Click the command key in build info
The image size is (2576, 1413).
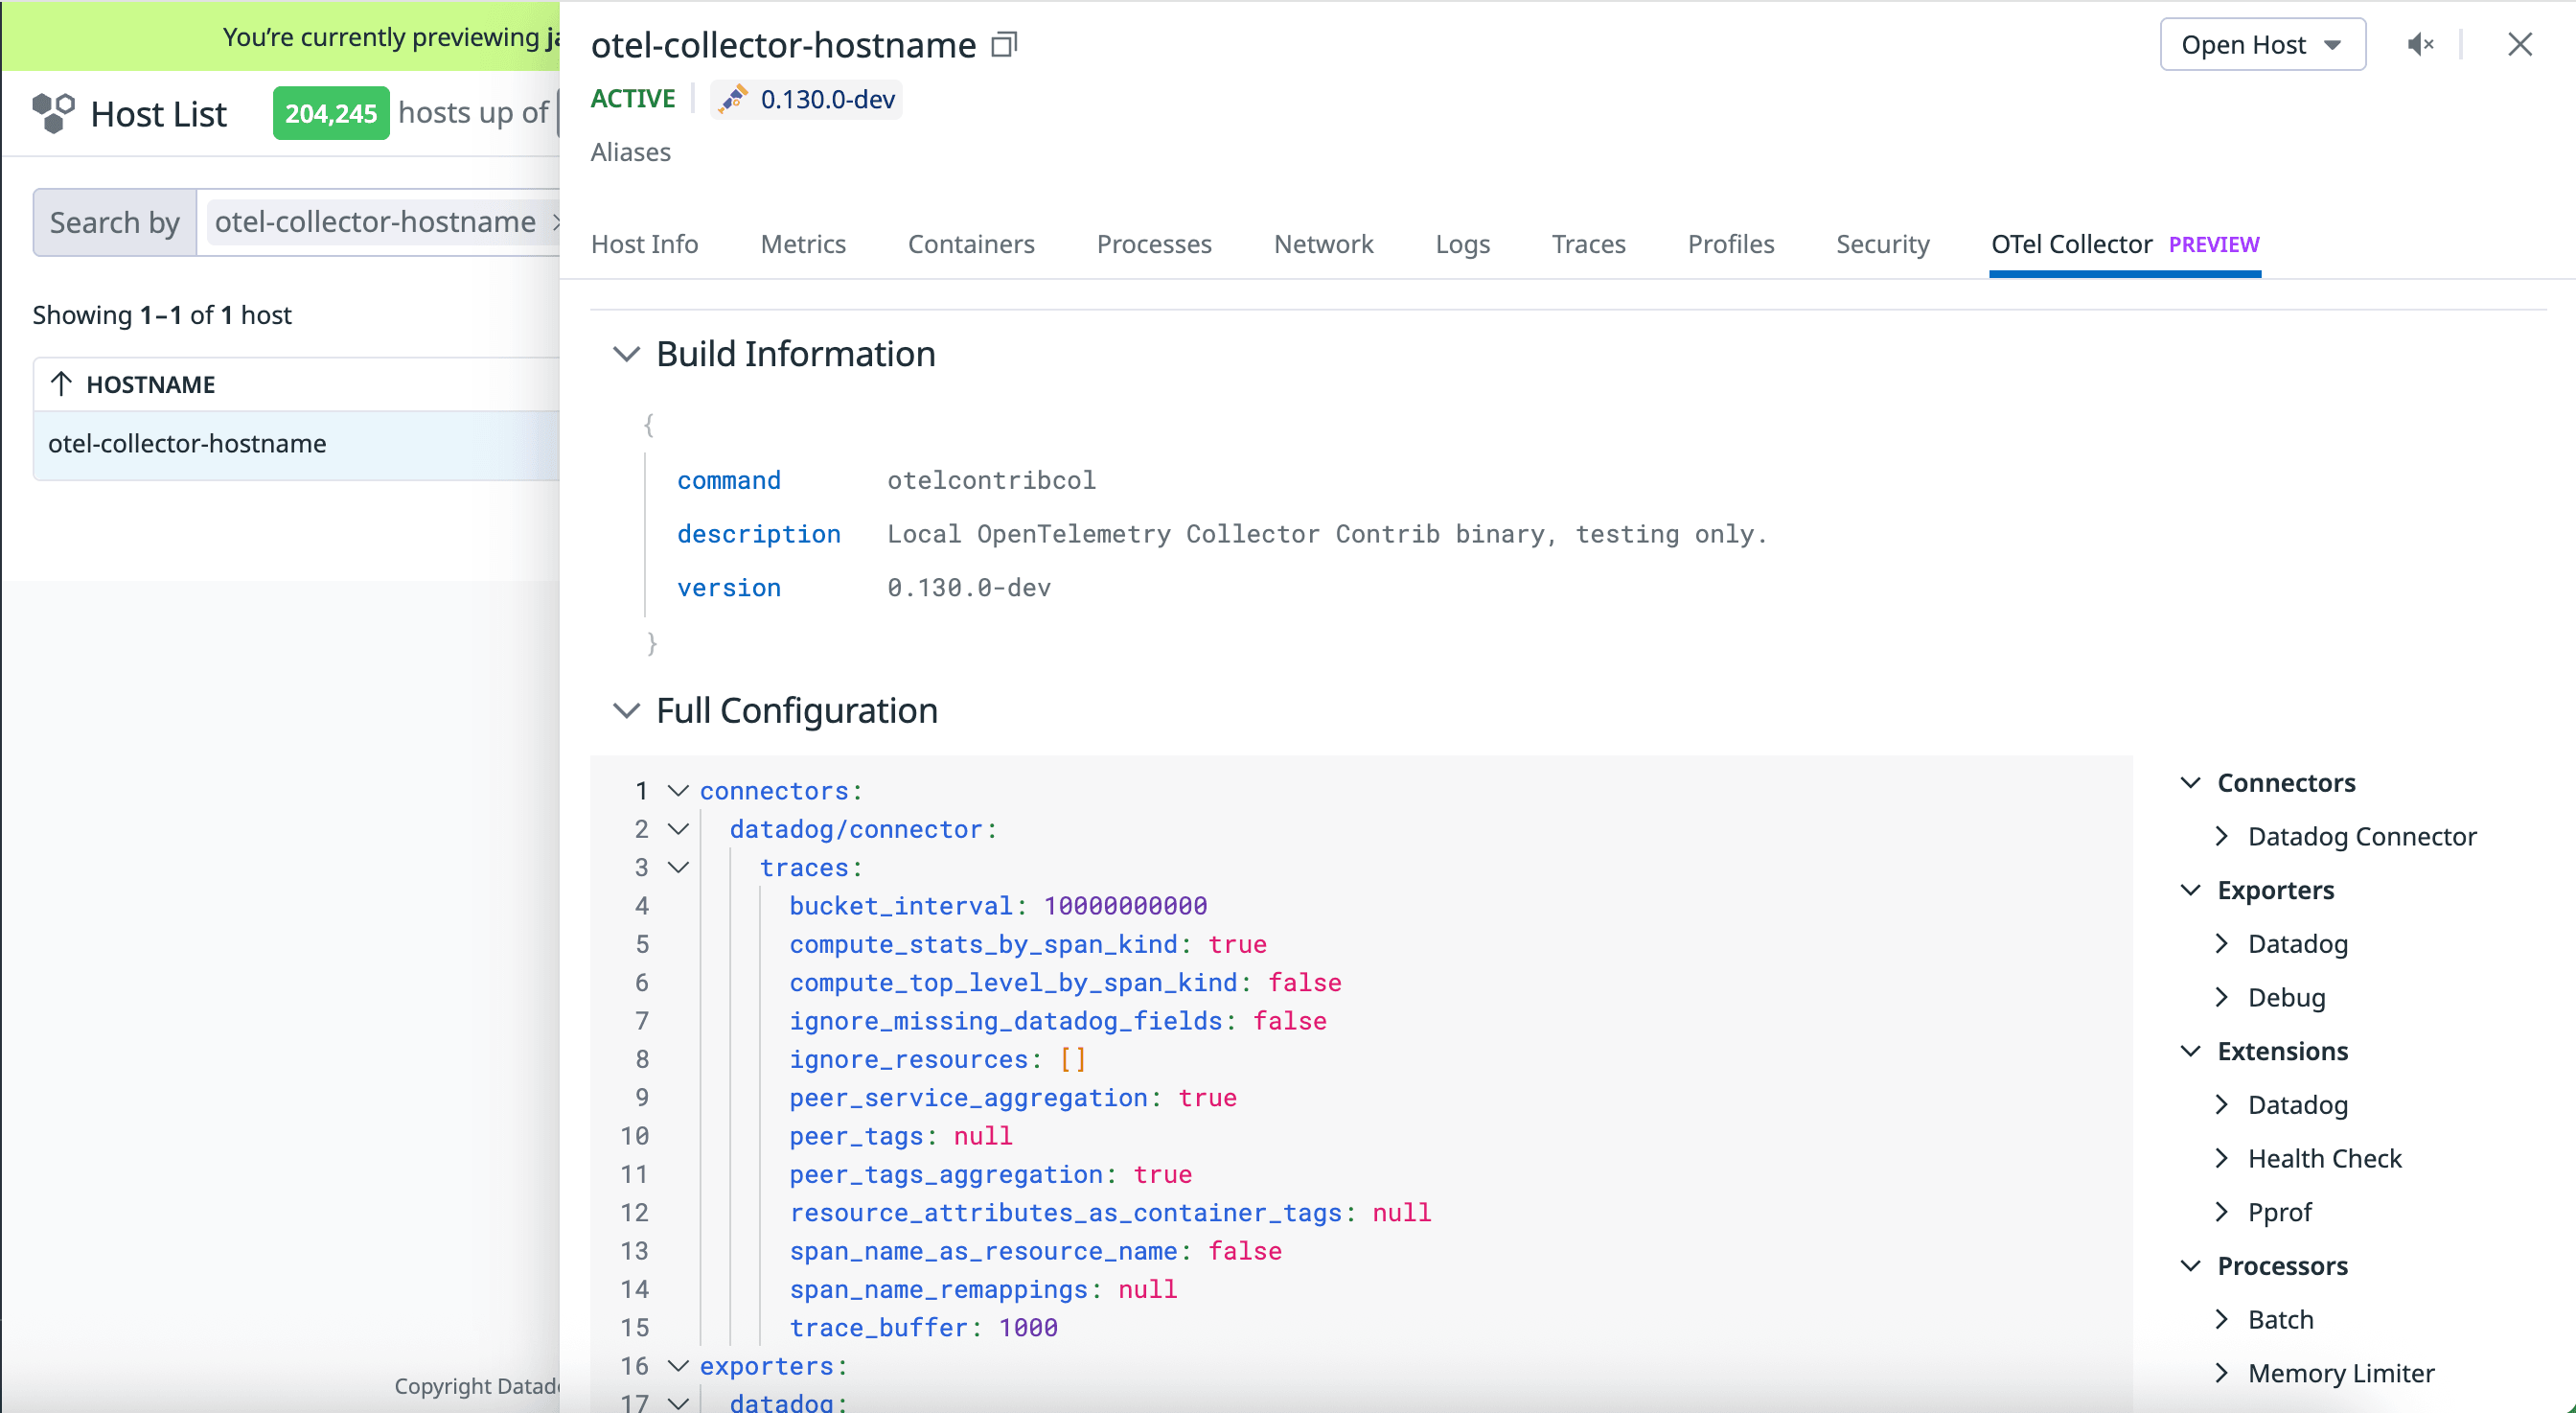pyautogui.click(x=729, y=480)
